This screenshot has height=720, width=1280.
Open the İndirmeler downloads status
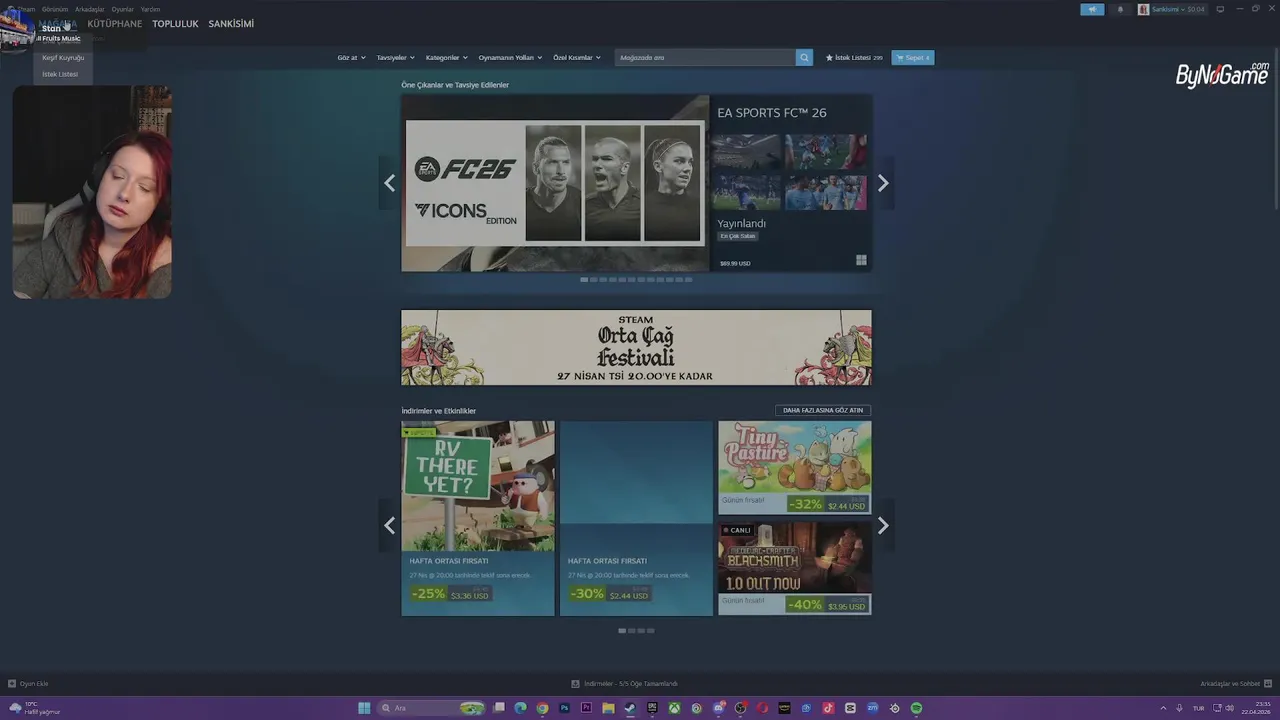tap(625, 684)
